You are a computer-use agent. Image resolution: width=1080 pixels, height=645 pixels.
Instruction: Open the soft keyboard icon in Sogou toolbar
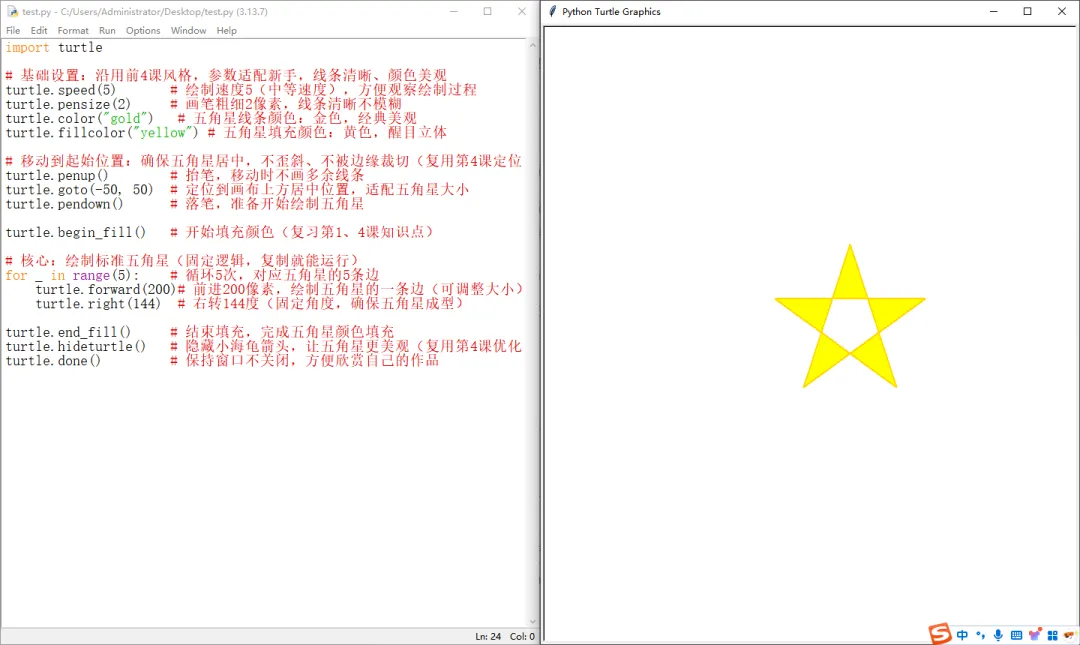coord(1016,635)
